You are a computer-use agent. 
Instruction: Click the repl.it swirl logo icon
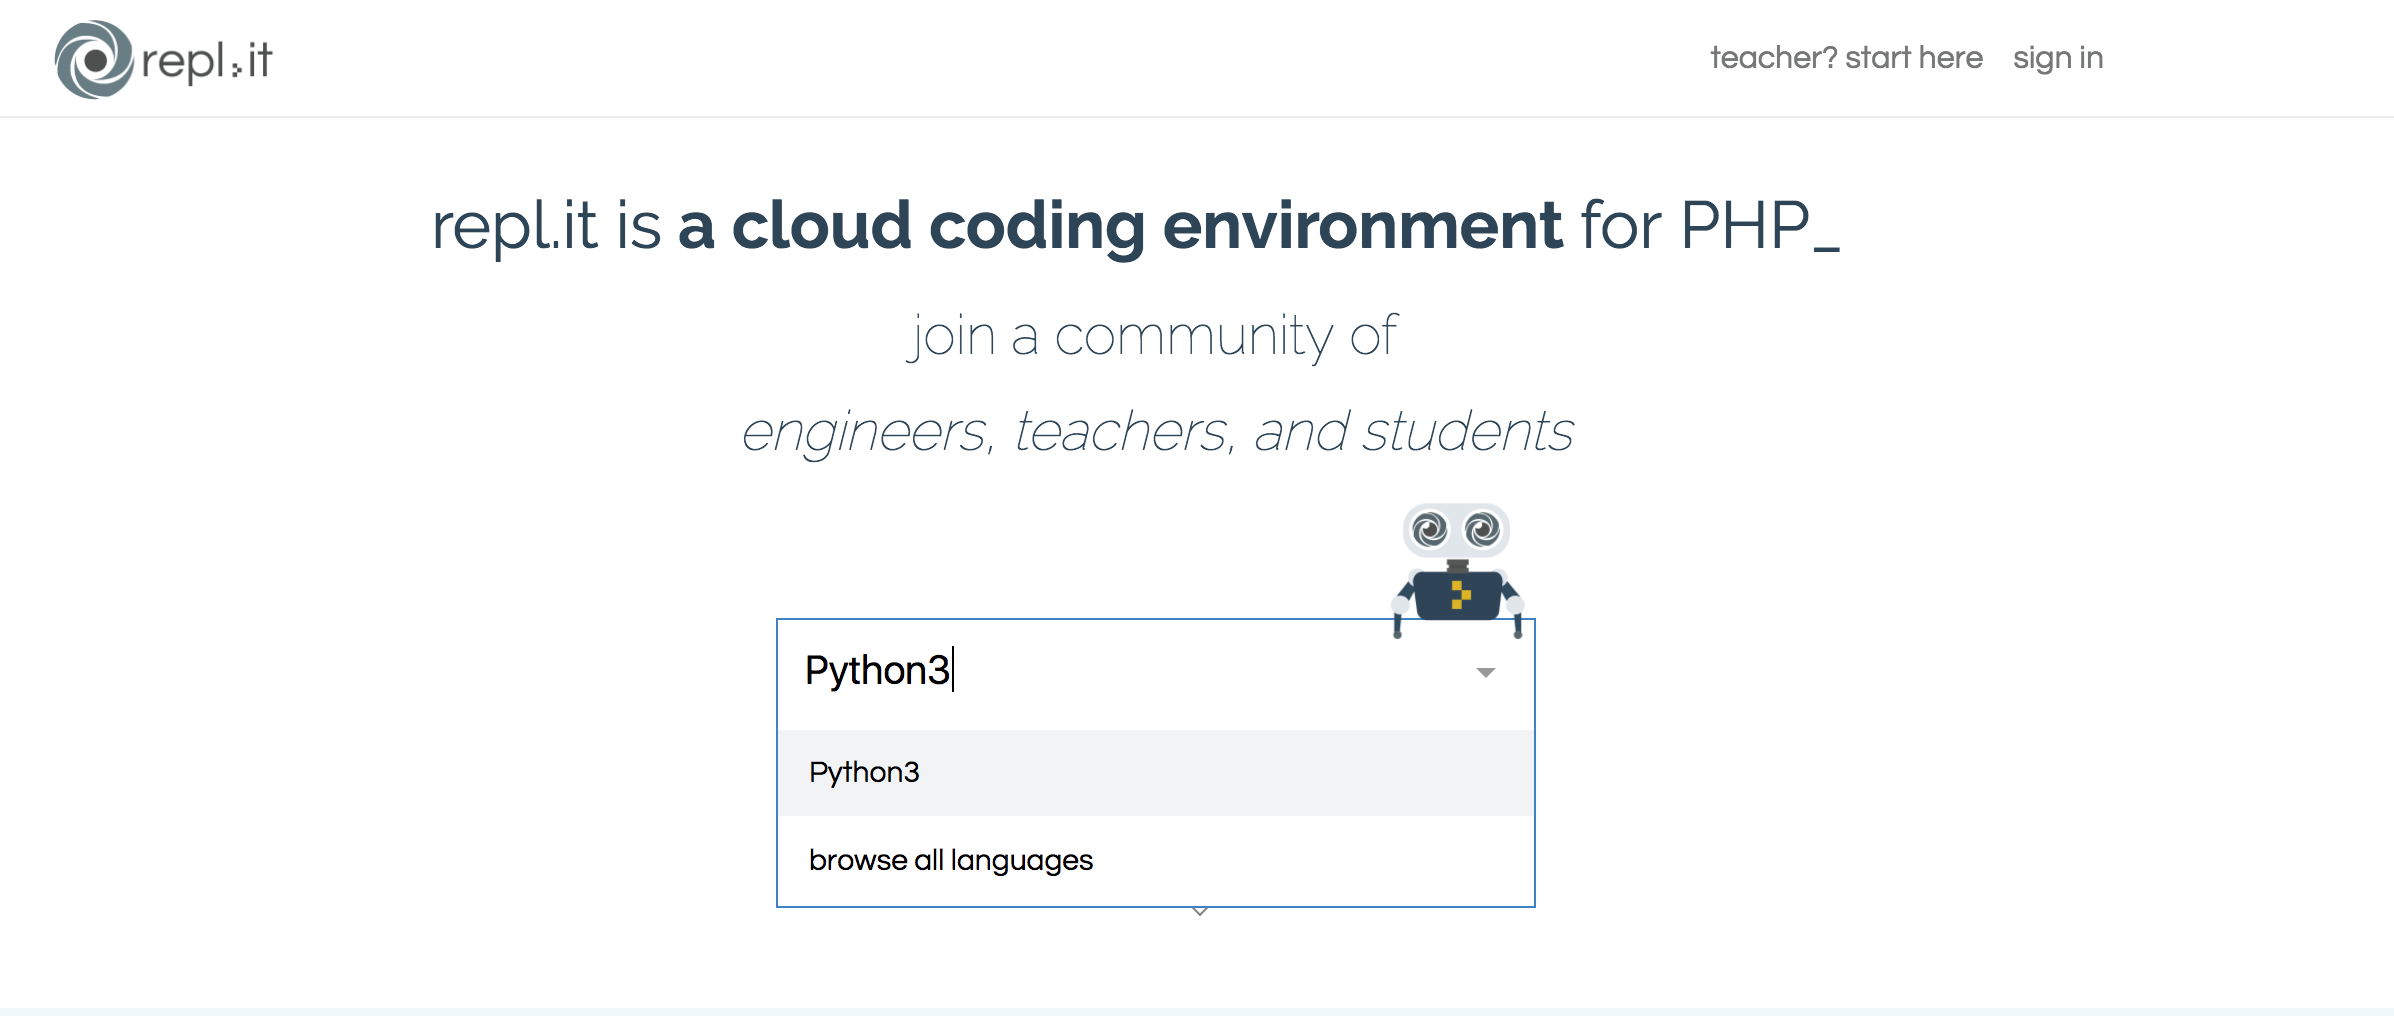[94, 59]
